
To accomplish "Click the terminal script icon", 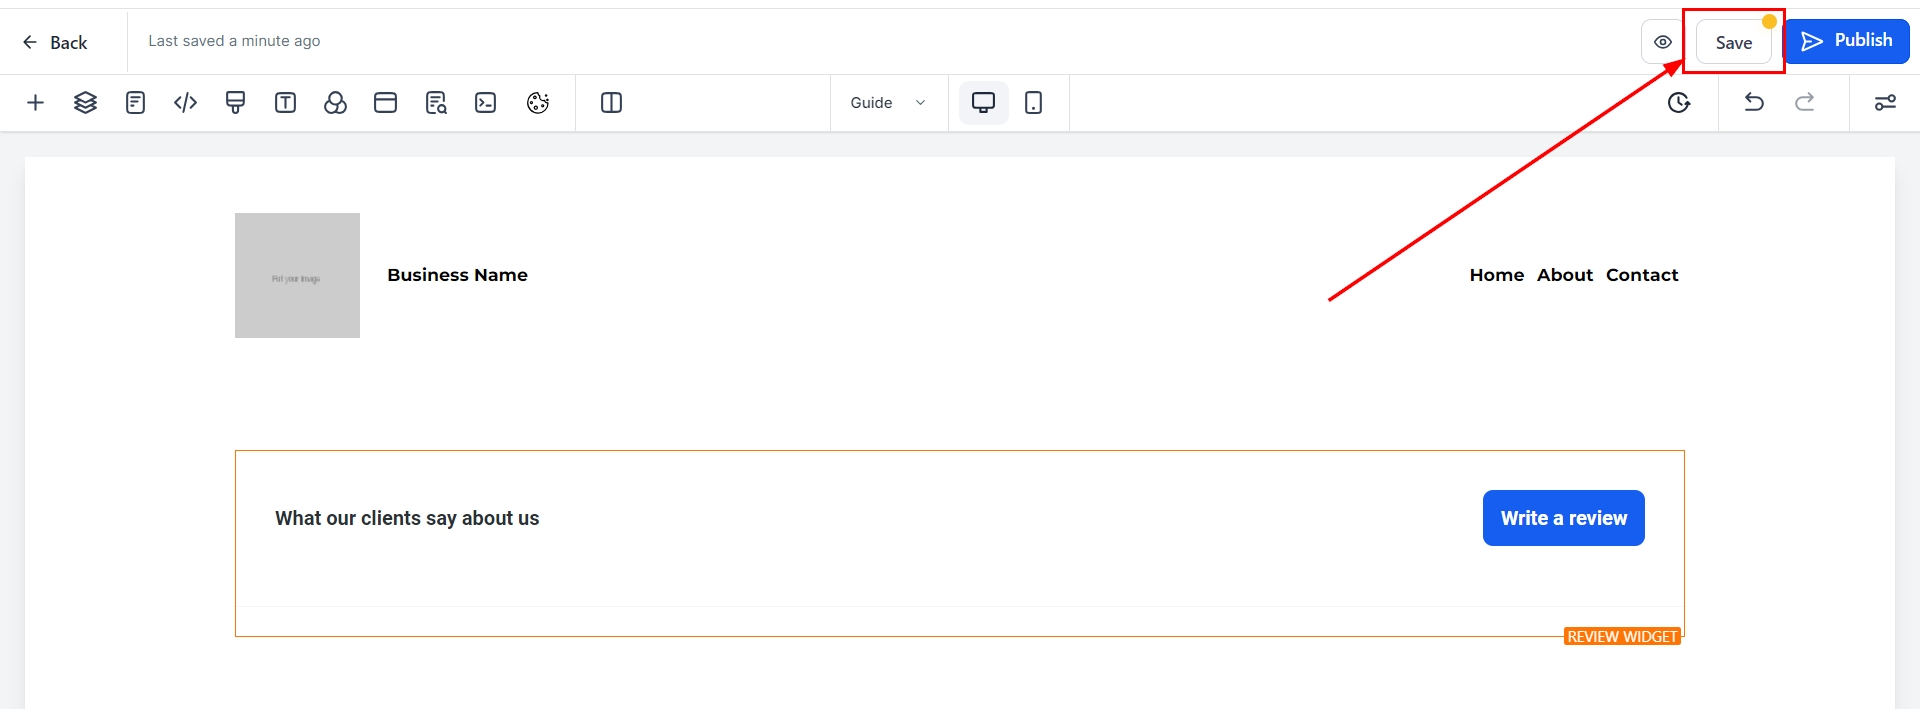I will pos(486,103).
